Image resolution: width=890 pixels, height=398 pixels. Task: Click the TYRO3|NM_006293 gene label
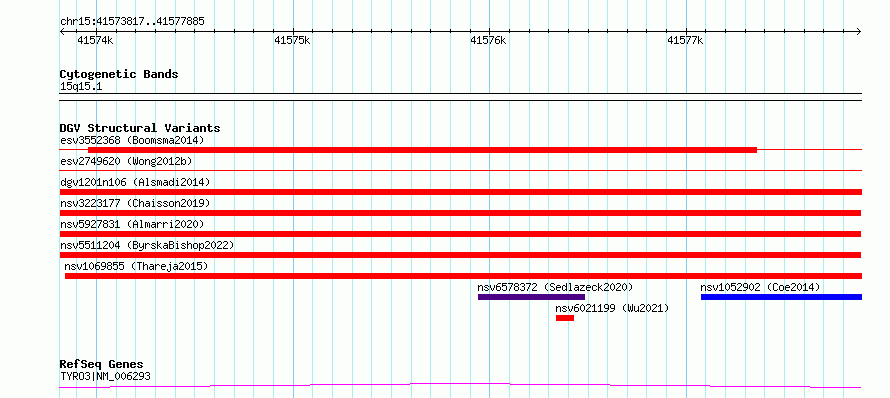point(105,376)
